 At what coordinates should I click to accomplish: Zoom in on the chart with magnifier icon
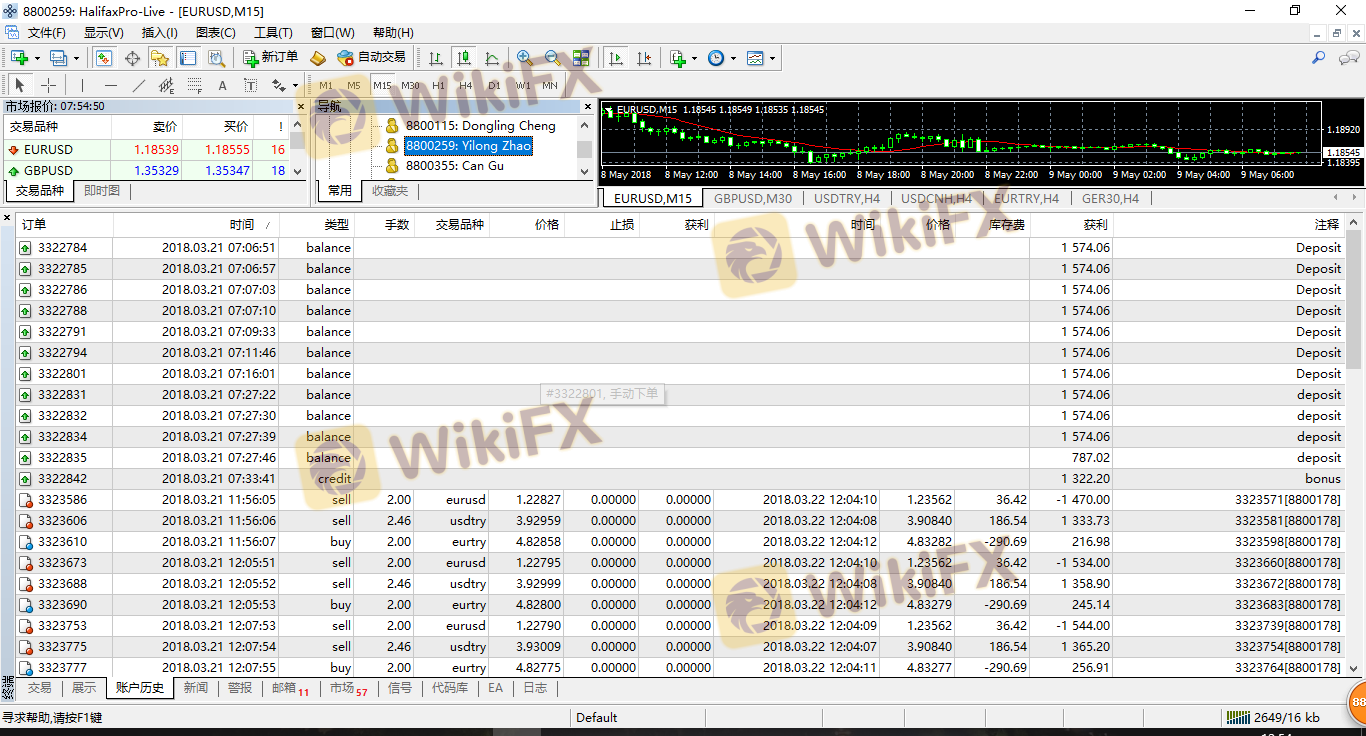(524, 58)
